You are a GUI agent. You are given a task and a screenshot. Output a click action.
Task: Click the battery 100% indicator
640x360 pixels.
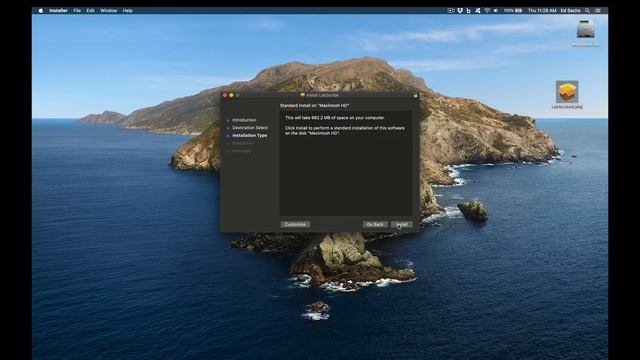coord(513,11)
